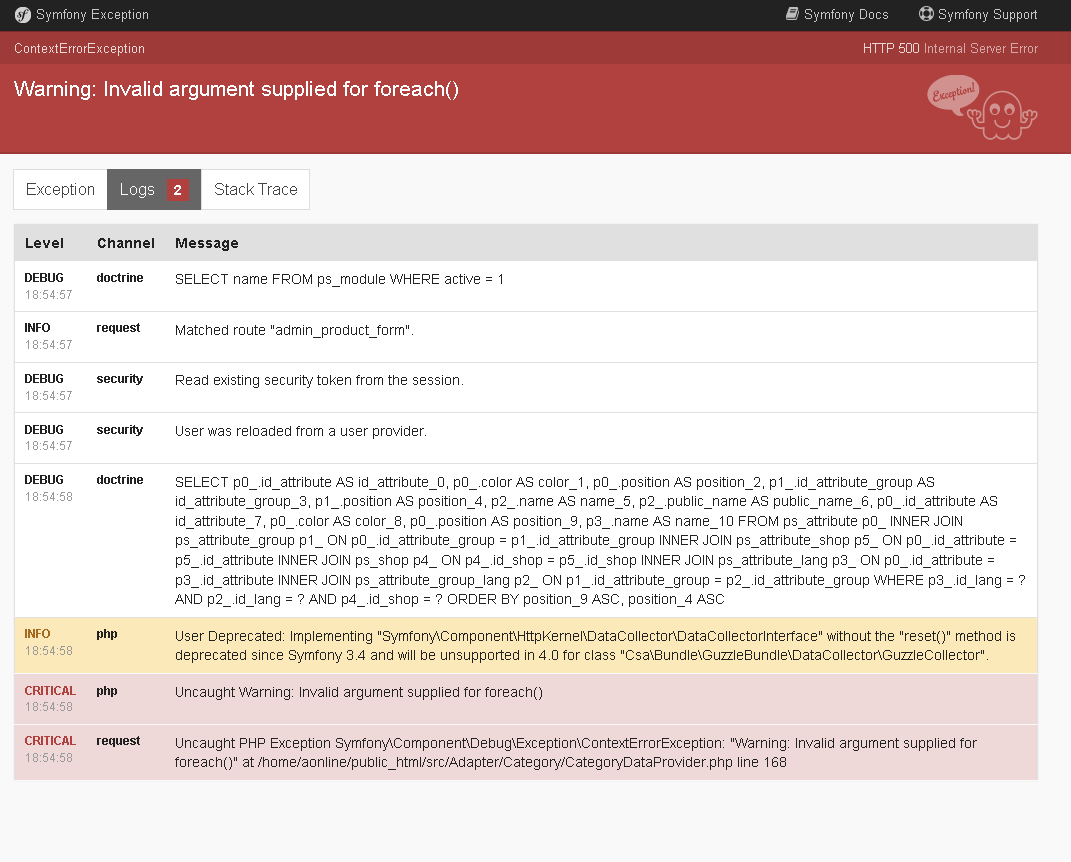Open the Stack Trace tab
The width and height of the screenshot is (1071, 862).
tap(255, 189)
